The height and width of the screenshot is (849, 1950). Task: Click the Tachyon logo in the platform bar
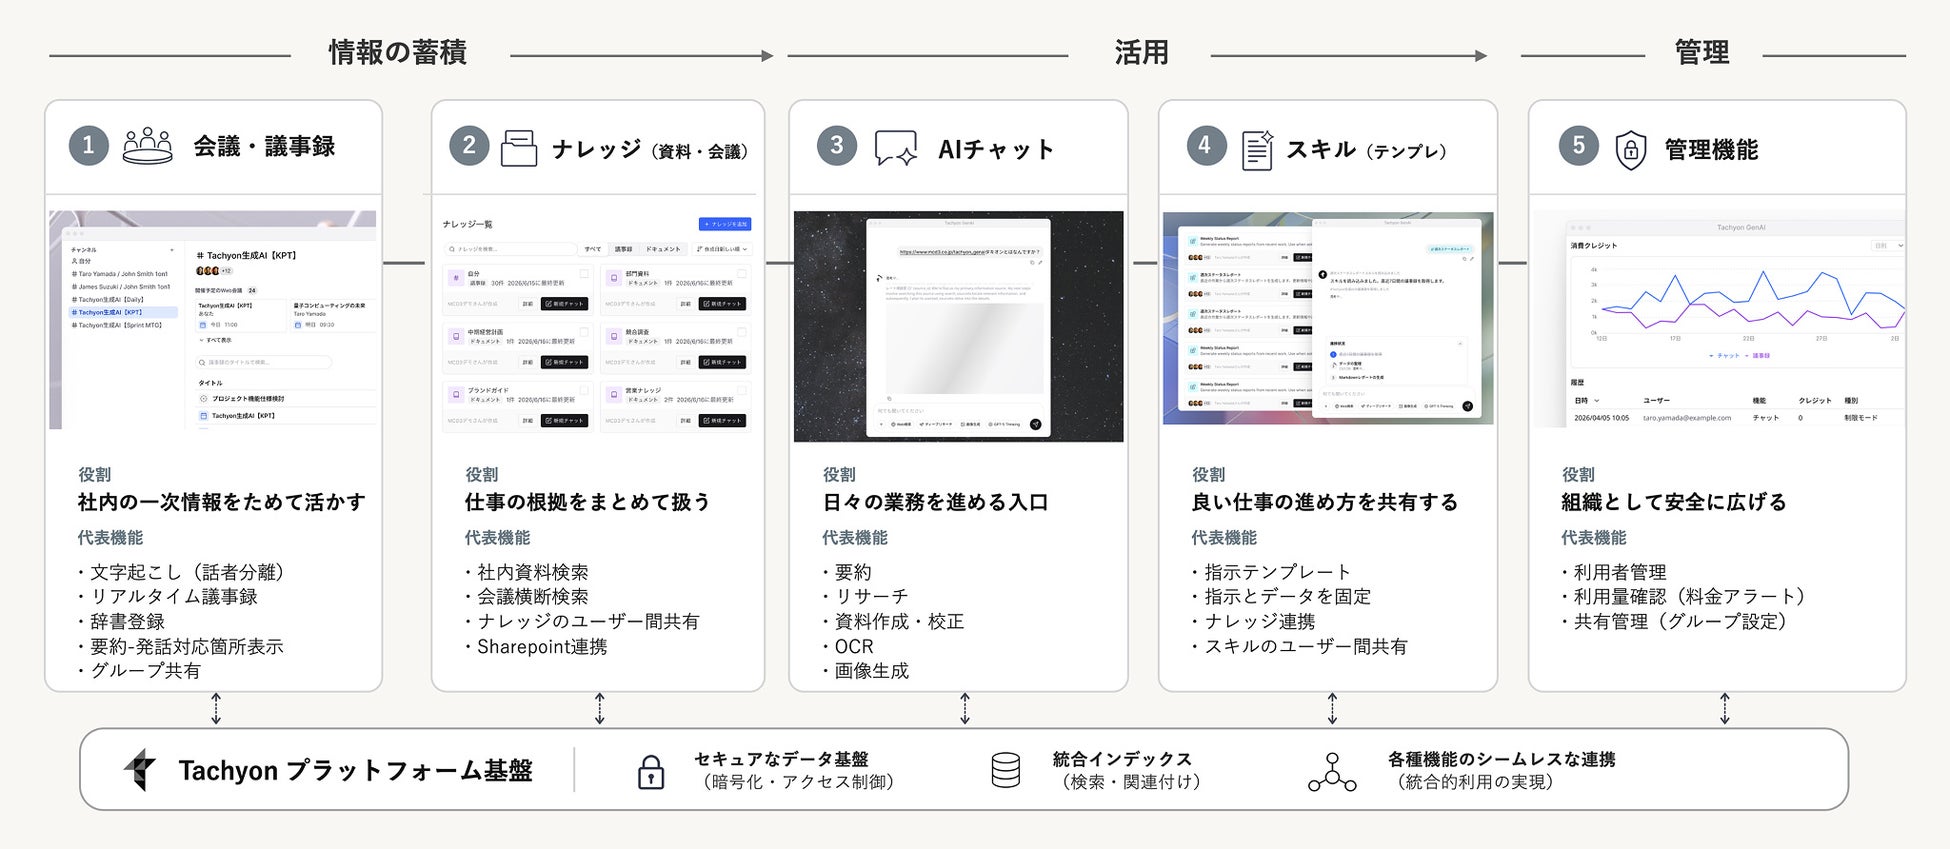coord(140,770)
